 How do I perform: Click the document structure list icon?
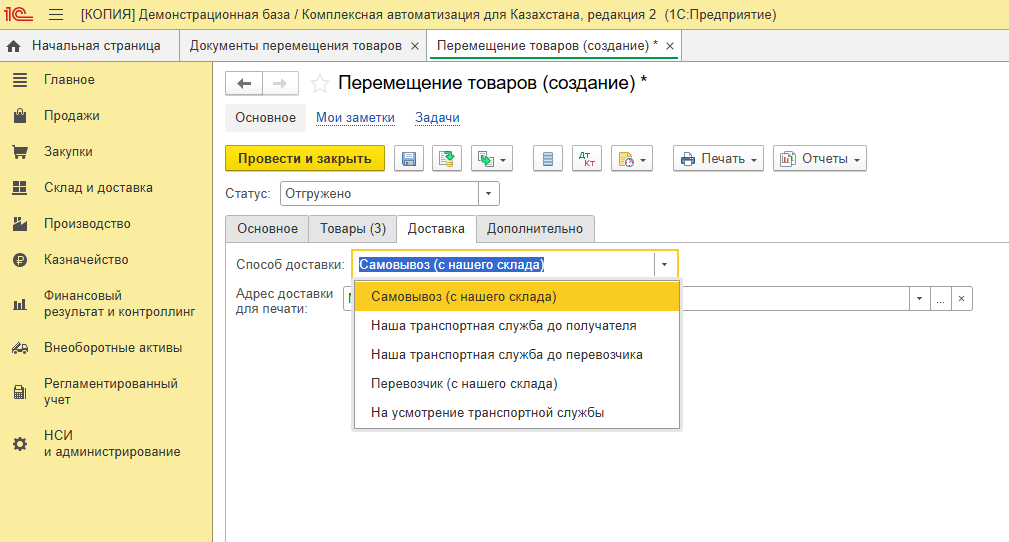[x=547, y=159]
